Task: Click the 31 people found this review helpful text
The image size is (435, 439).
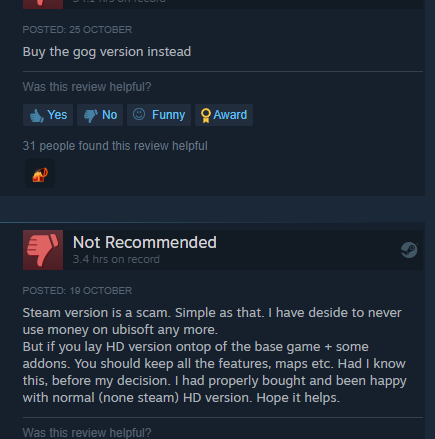Action: click(x=115, y=146)
